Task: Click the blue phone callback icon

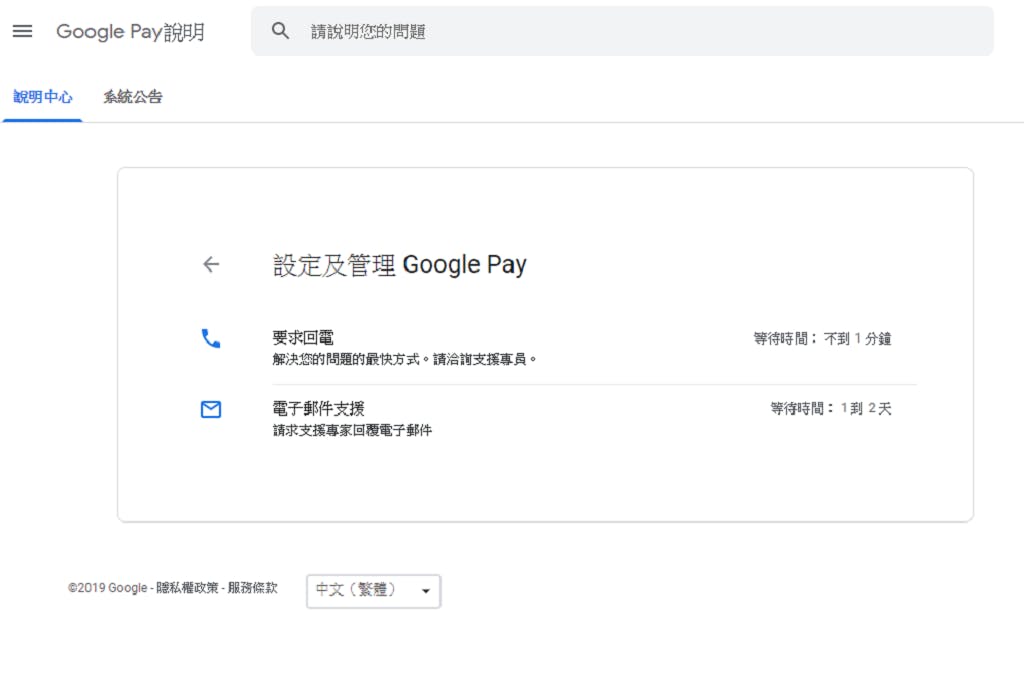Action: pos(211,338)
